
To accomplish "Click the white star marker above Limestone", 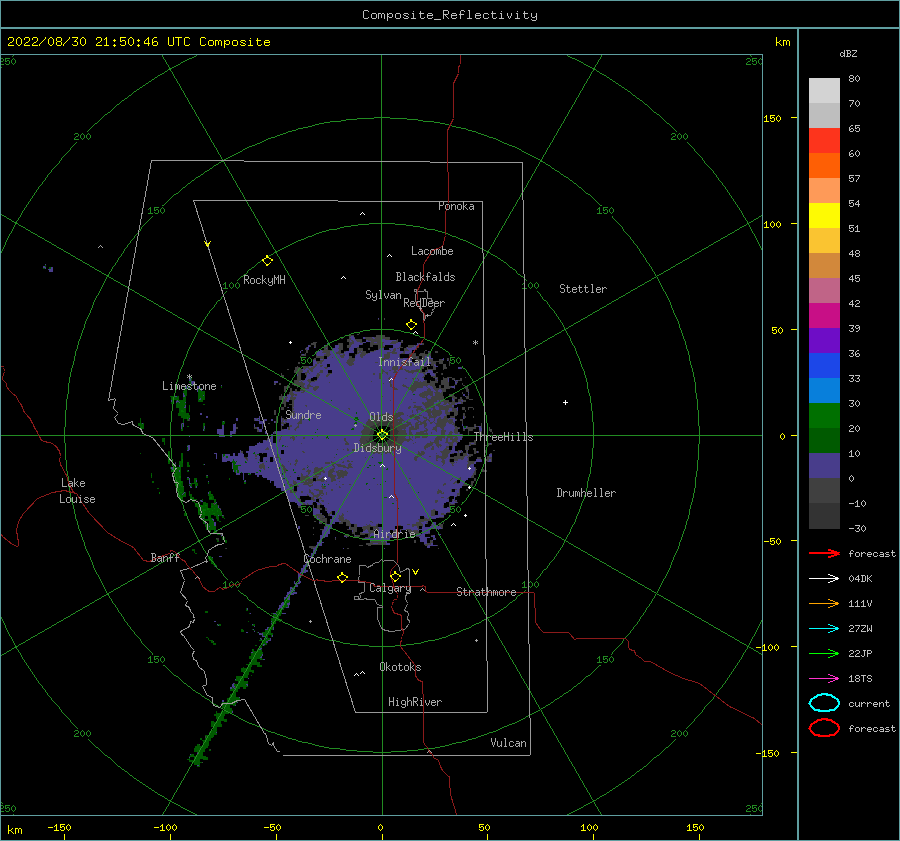I will pos(189,377).
